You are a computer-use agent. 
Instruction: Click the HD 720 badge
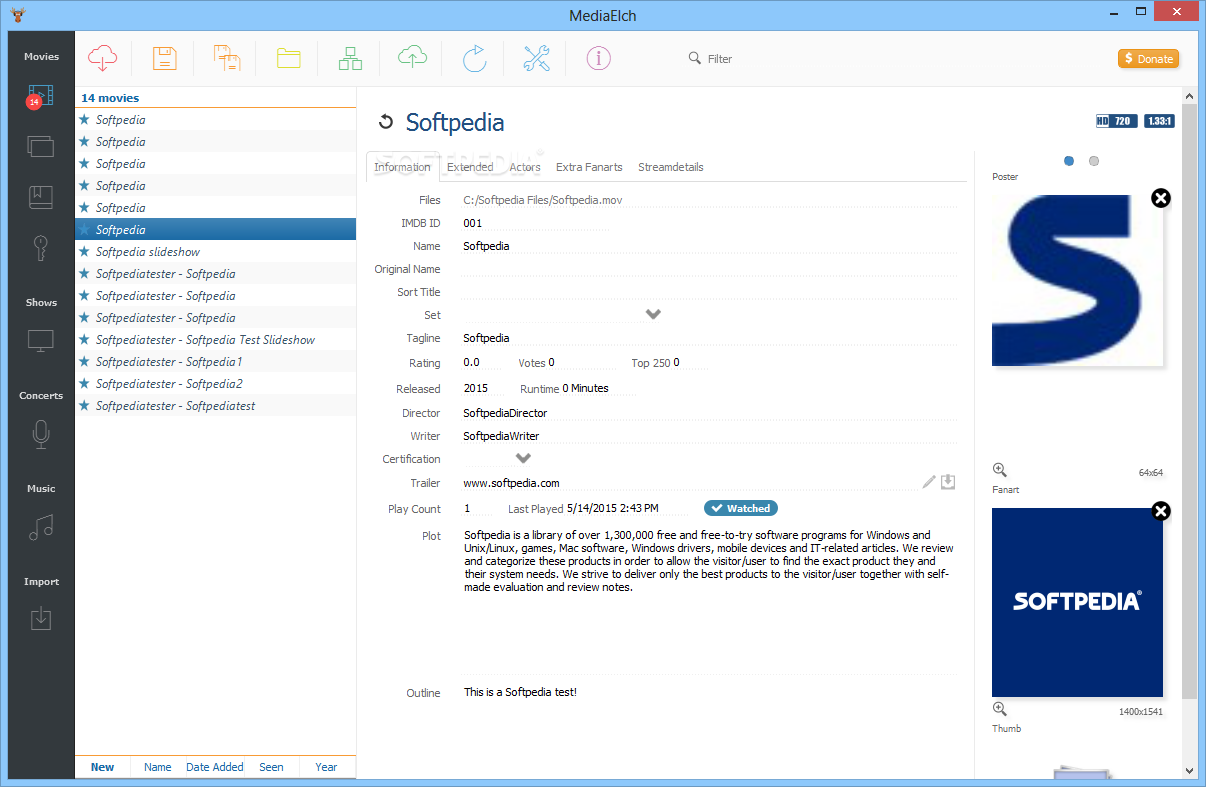[x=1116, y=121]
